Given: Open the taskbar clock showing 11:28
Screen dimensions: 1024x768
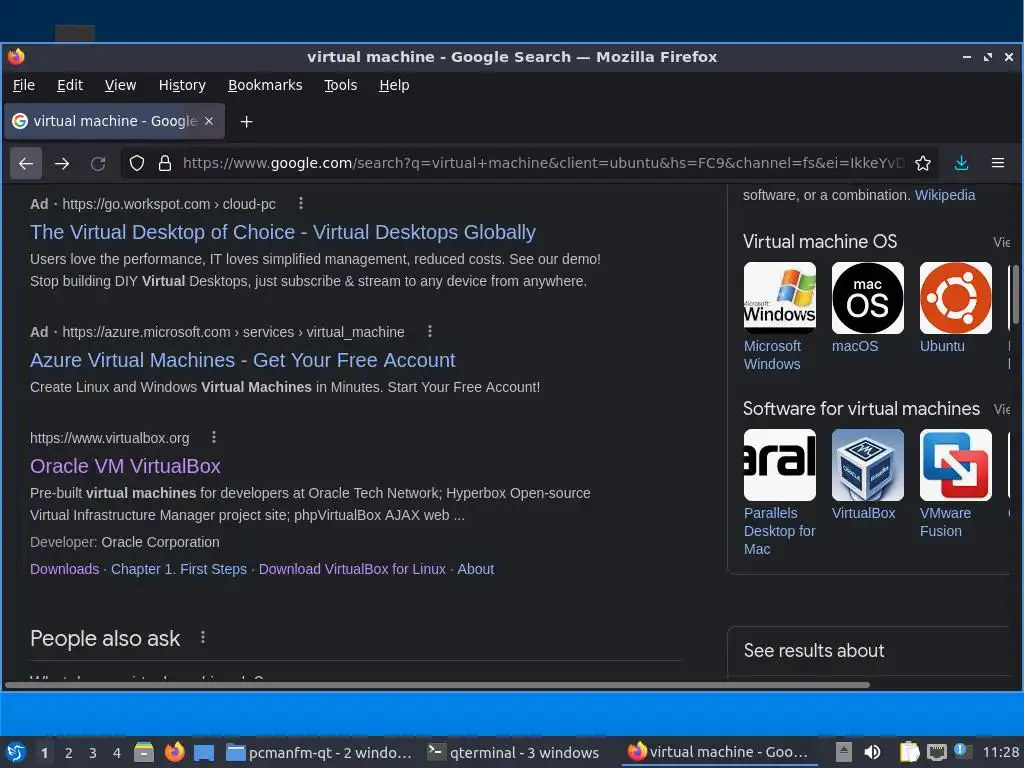Looking at the screenshot, I should coord(1000,752).
